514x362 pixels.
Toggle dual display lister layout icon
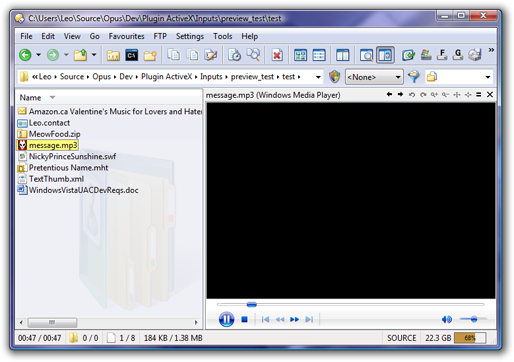pyautogui.click(x=342, y=55)
